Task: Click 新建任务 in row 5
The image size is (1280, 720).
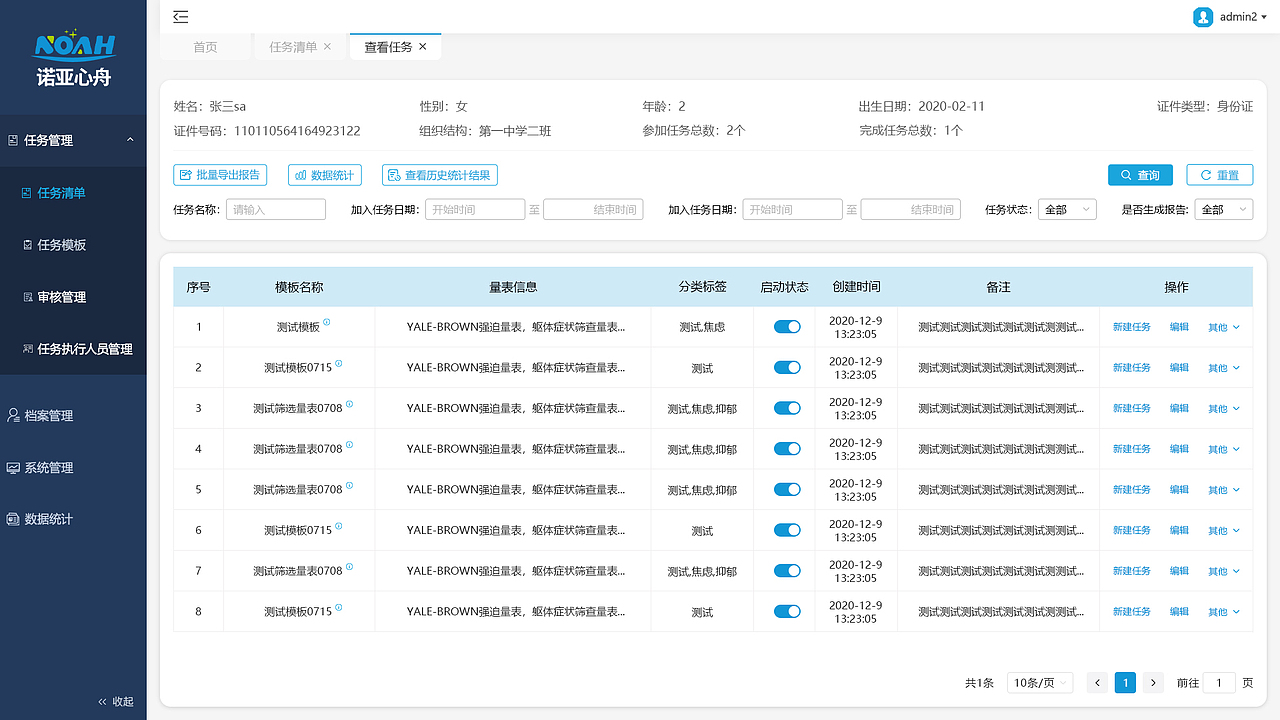Action: (x=1132, y=490)
